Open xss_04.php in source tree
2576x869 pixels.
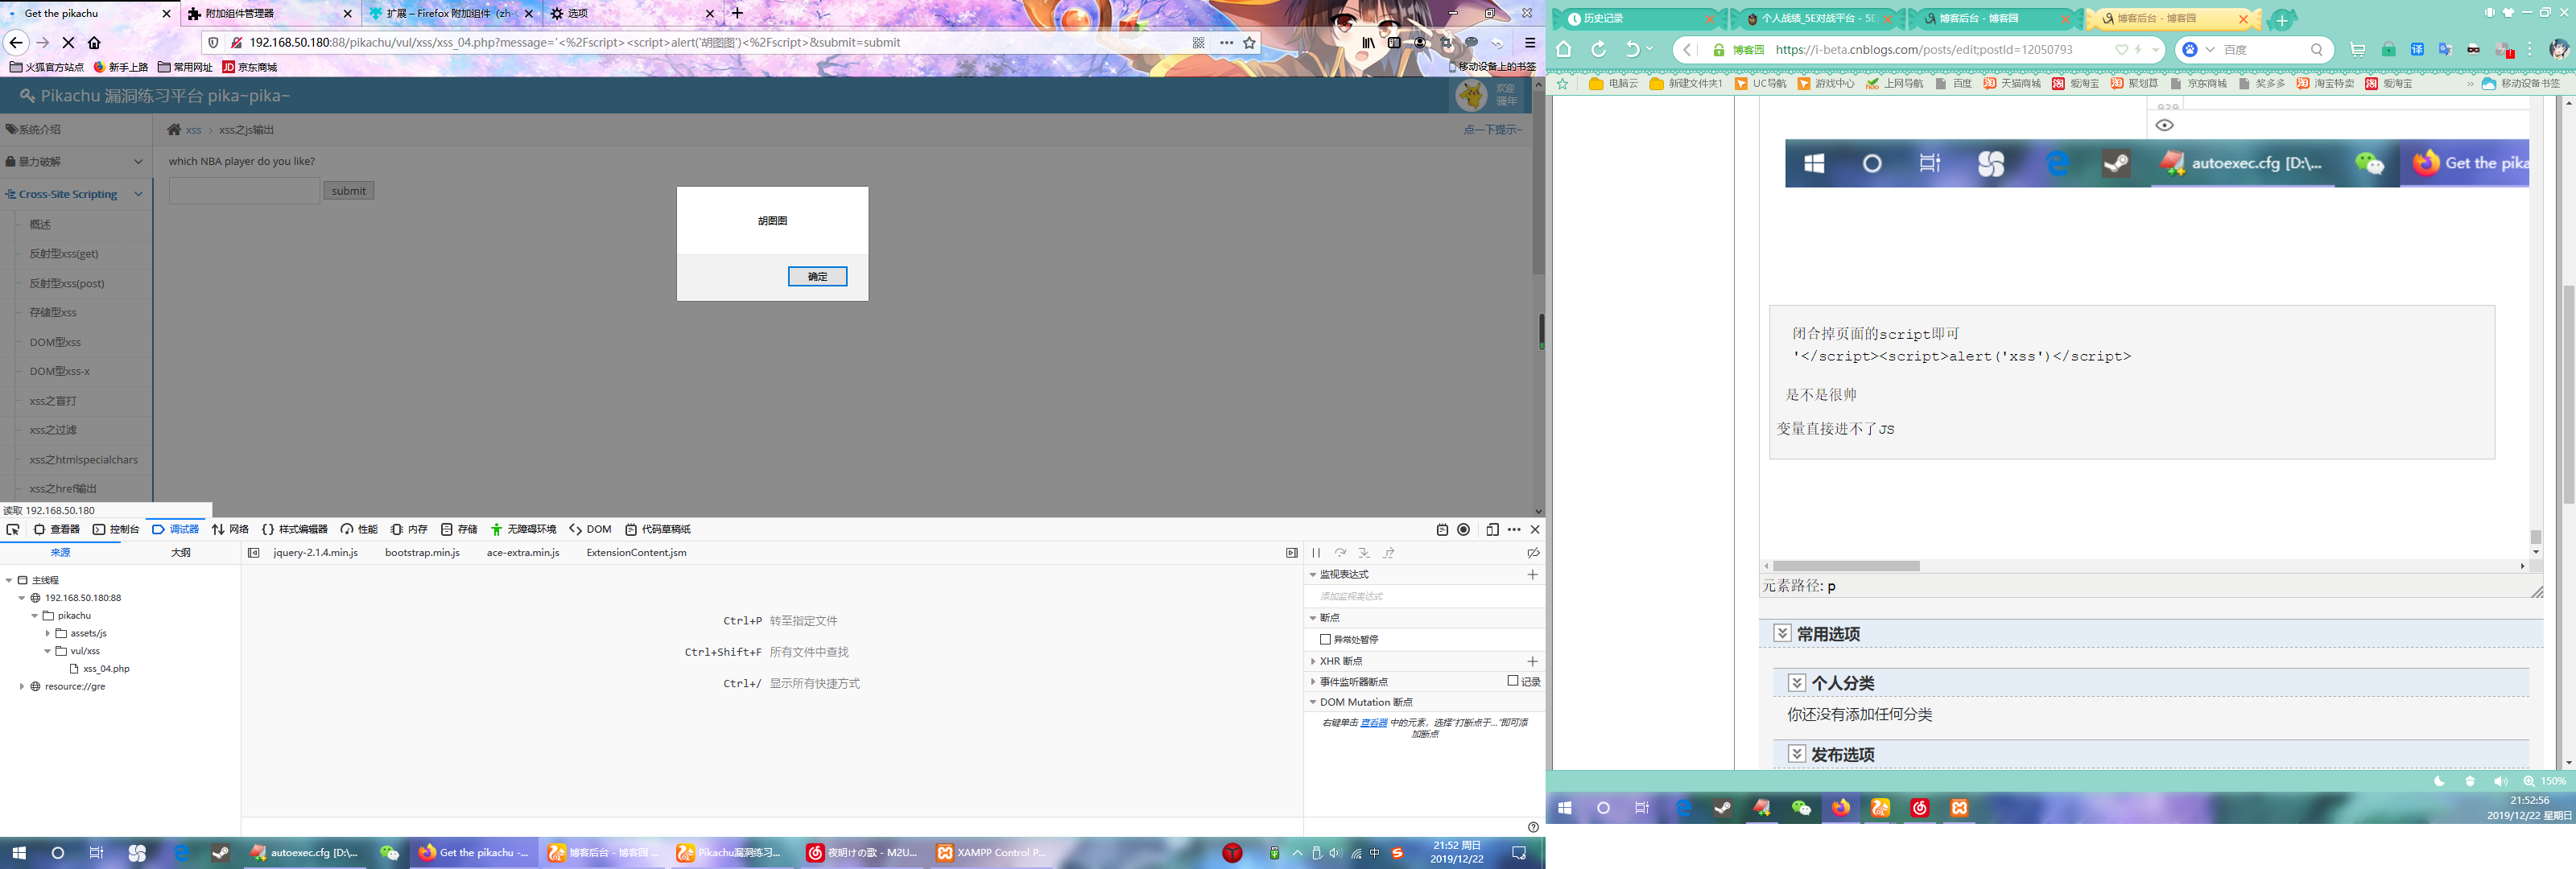pos(106,668)
